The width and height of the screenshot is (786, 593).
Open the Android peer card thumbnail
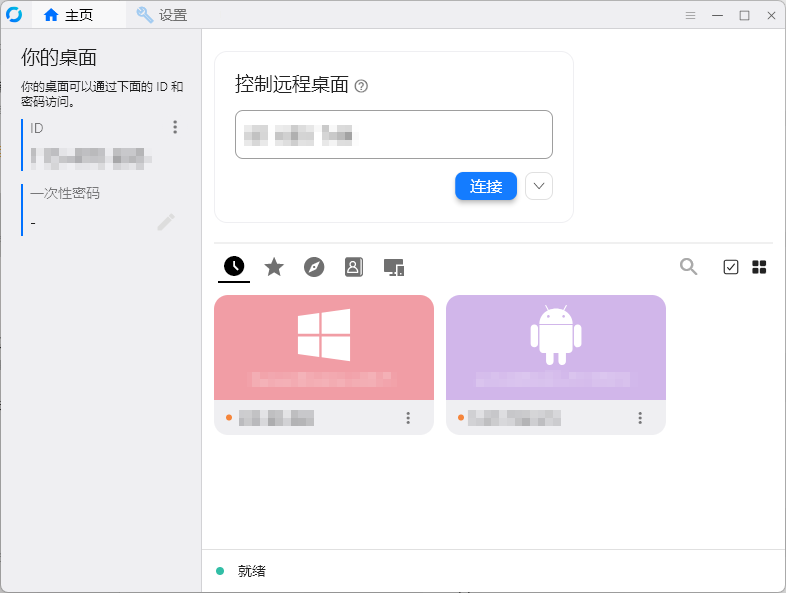(556, 347)
